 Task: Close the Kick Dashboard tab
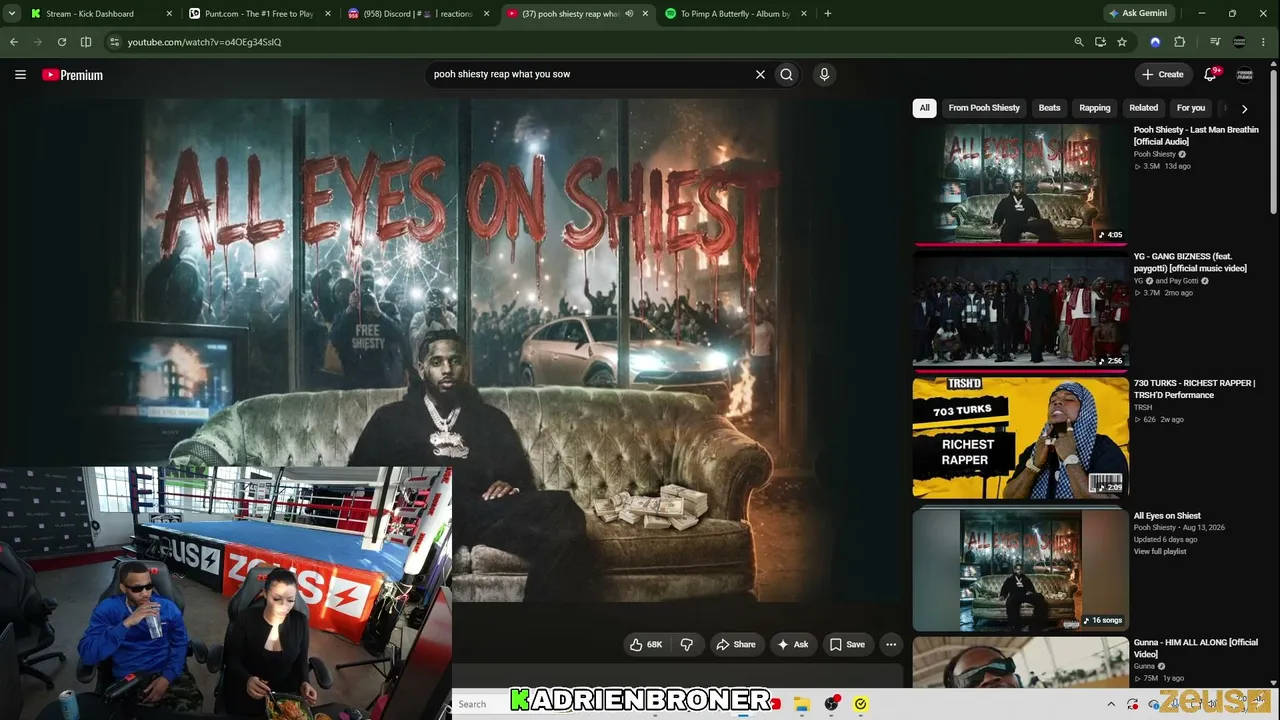pos(169,14)
